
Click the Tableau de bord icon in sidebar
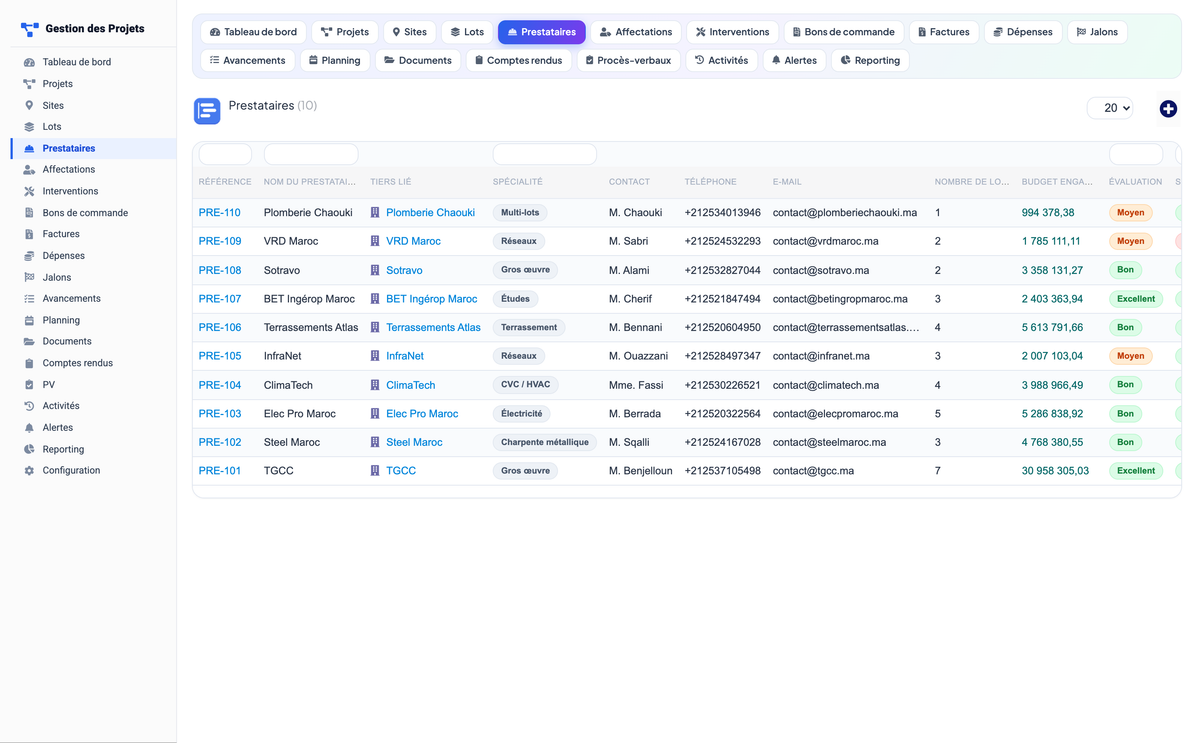(x=29, y=62)
